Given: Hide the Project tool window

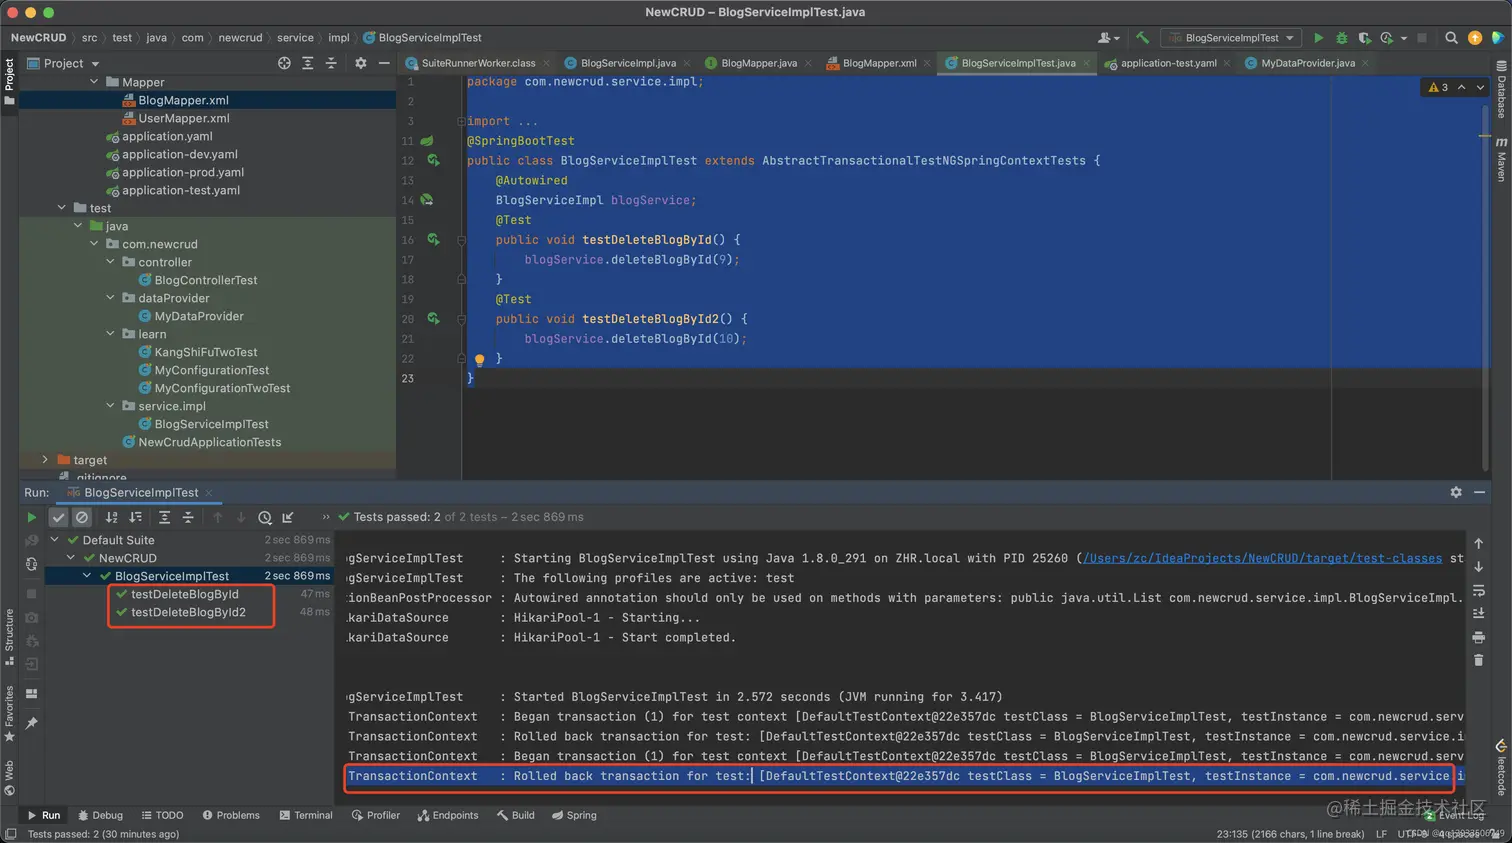Looking at the screenshot, I should tap(384, 63).
